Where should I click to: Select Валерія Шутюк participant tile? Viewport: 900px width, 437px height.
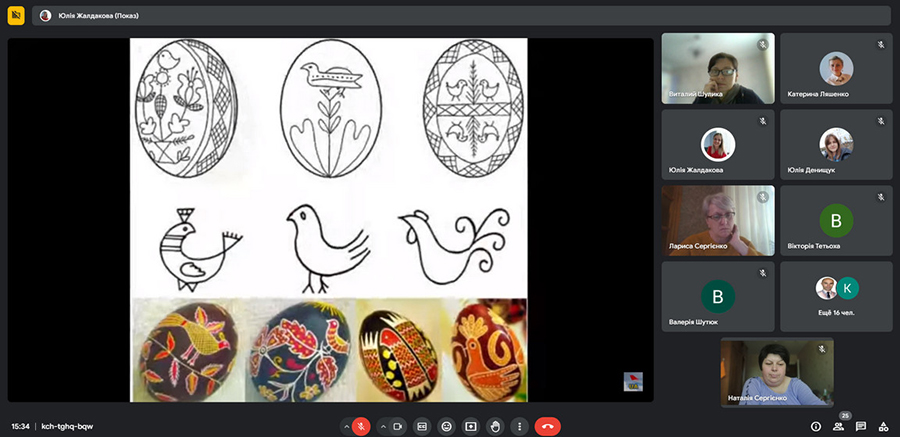click(718, 297)
